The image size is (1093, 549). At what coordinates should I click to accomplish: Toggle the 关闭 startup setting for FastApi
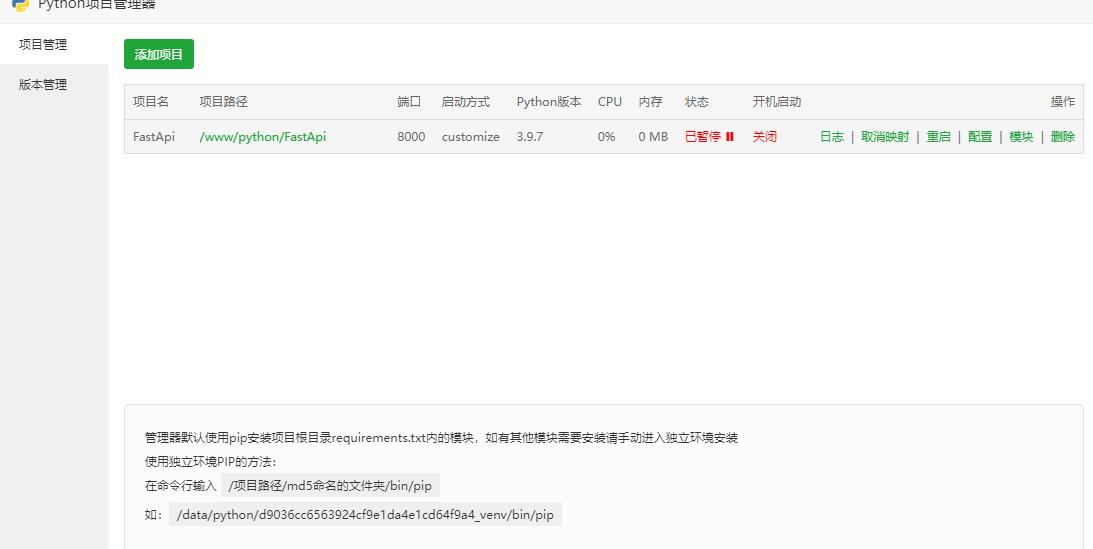click(764, 137)
